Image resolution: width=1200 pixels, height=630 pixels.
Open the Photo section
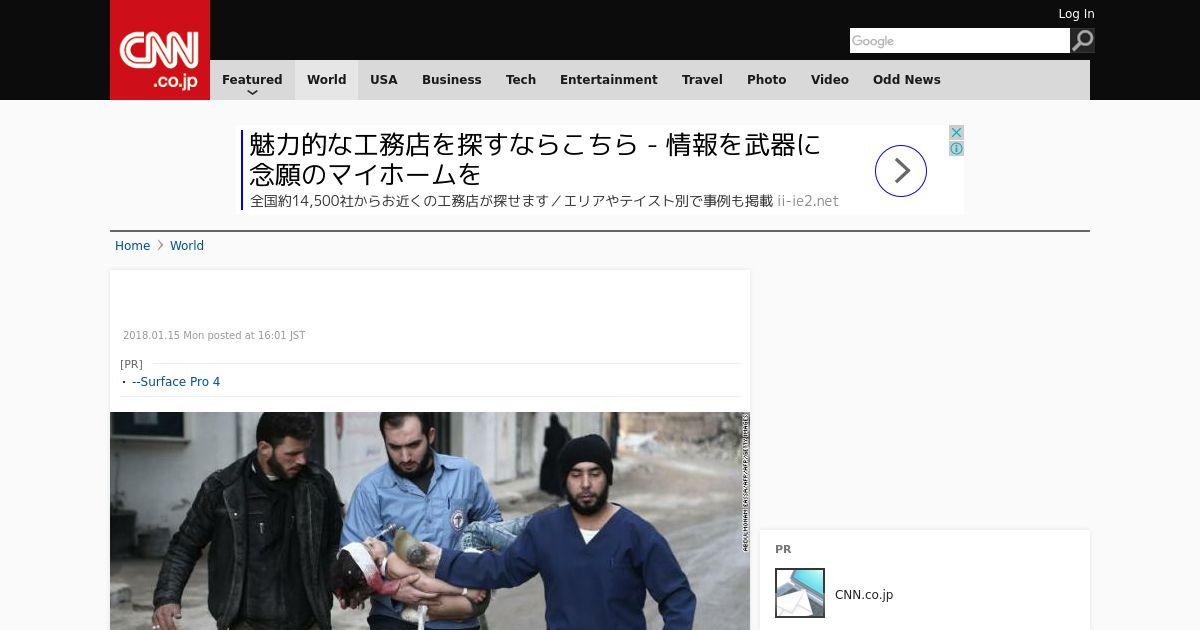click(767, 80)
